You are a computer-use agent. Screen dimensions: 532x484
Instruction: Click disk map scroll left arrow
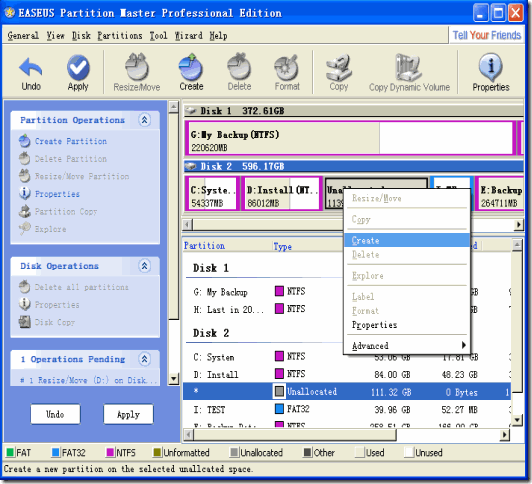pos(188,224)
